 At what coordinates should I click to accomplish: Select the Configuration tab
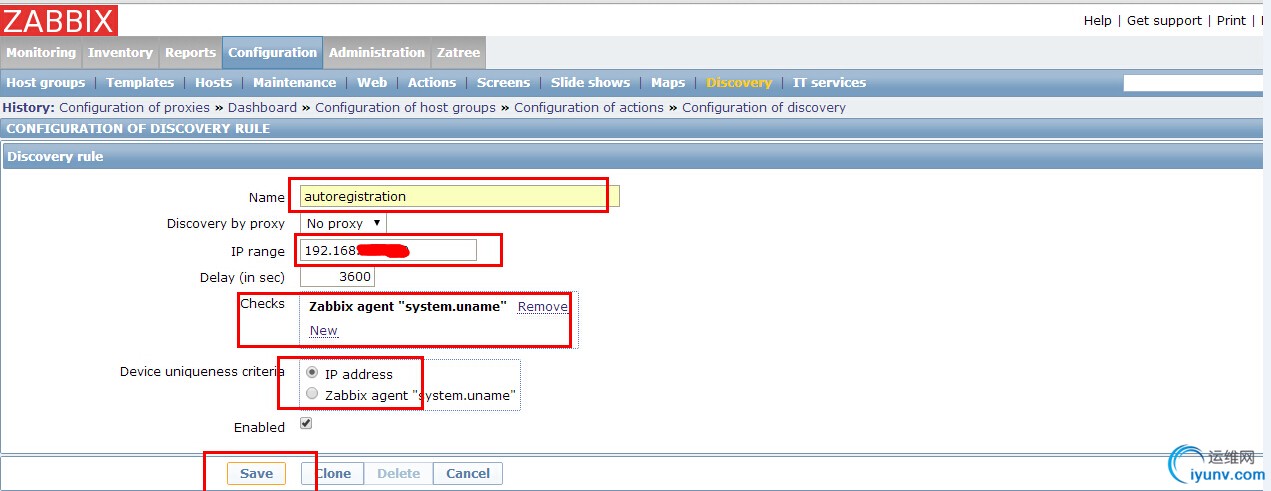272,53
